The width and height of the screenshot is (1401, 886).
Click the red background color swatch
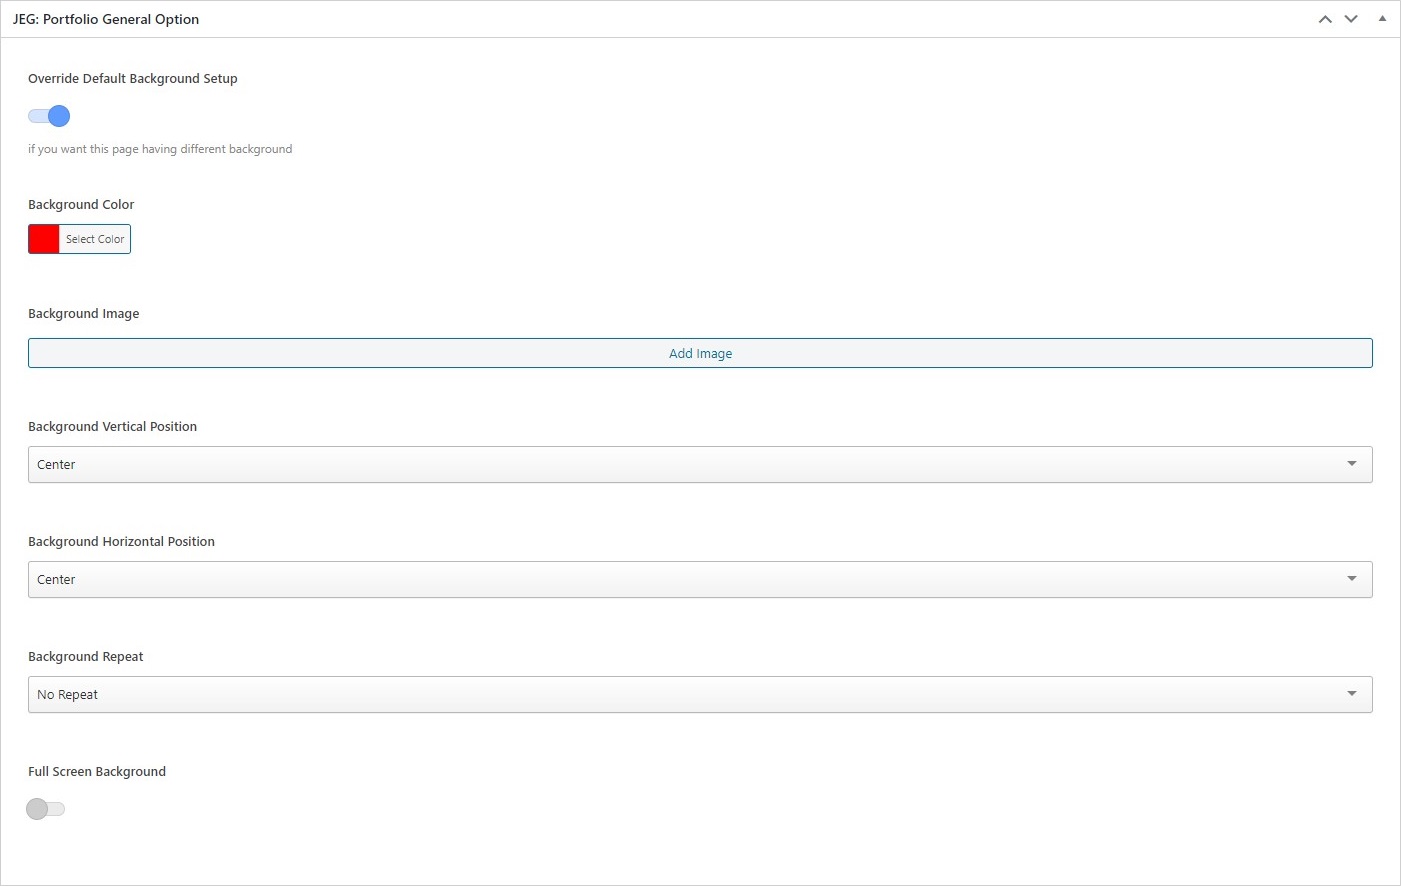tap(44, 239)
